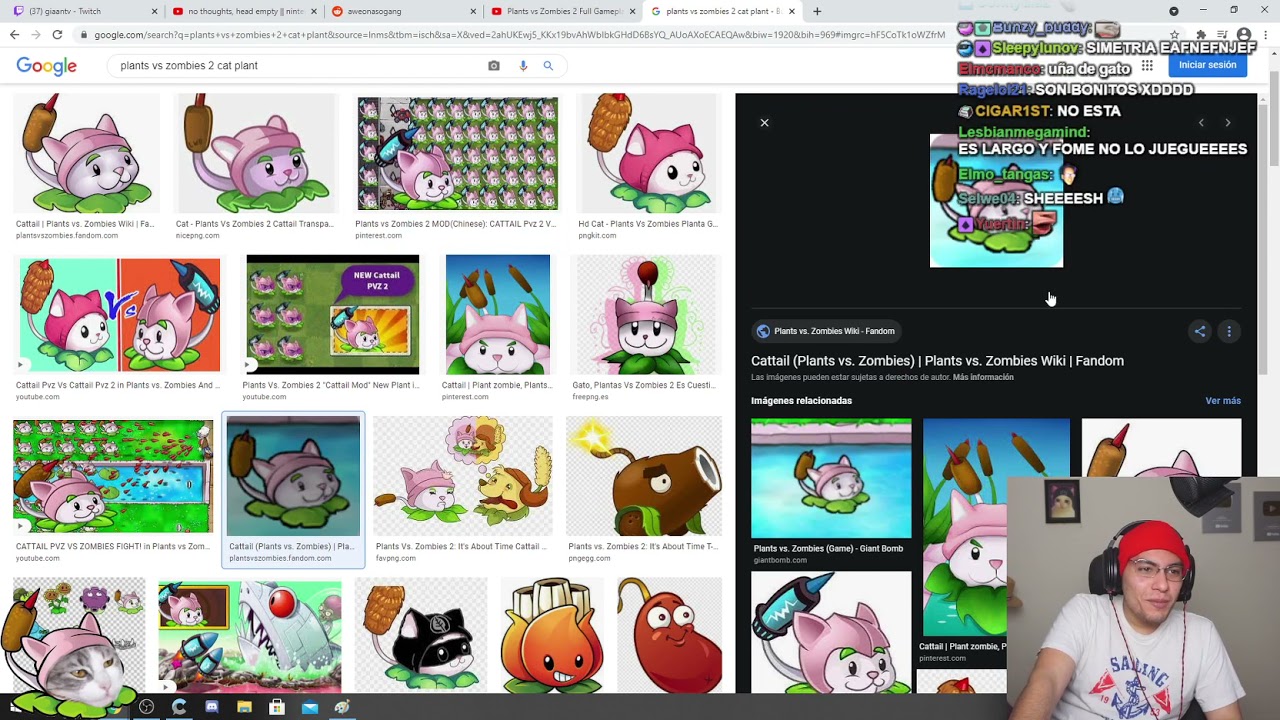Switch to the sweonasogang tab
The image size is (1280, 720).
404,11
